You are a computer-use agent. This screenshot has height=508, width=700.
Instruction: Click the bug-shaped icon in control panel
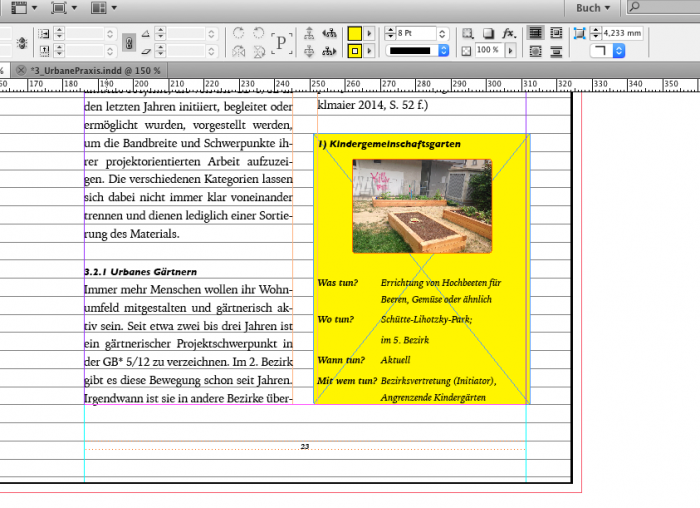[22, 43]
